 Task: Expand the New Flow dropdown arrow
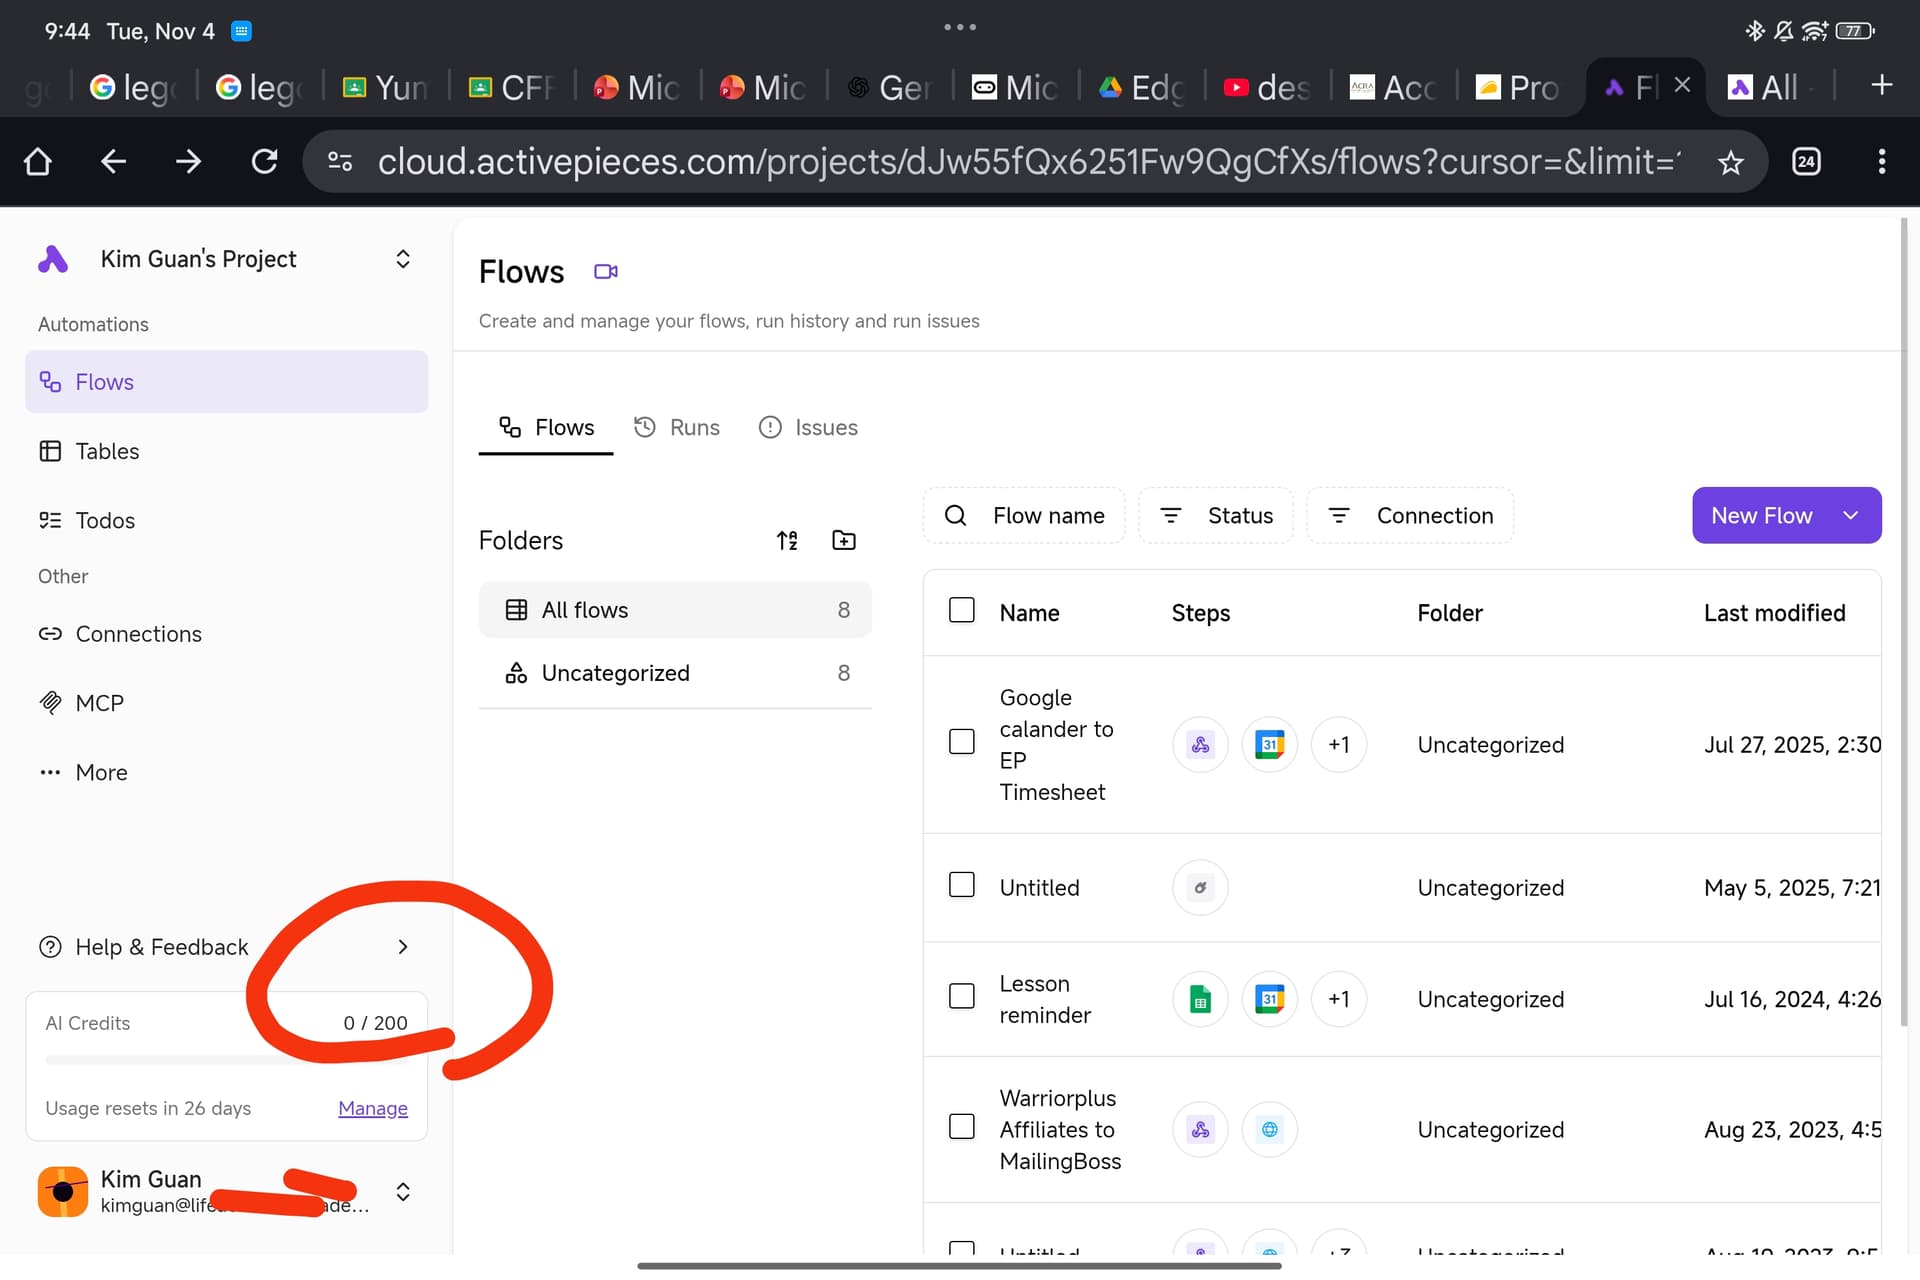coord(1850,516)
